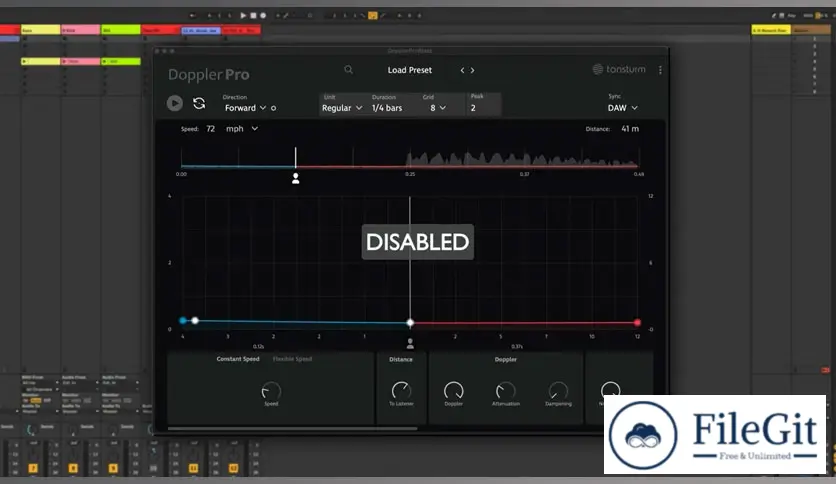This screenshot has height=484, width=836.
Task: Click the DAW transport stop button
Action: [253, 15]
